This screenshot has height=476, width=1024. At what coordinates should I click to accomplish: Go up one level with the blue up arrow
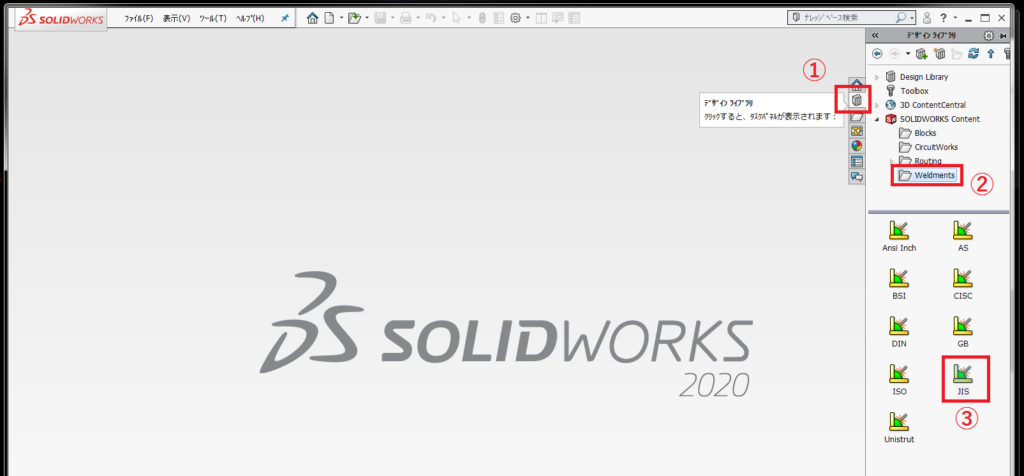(991, 54)
